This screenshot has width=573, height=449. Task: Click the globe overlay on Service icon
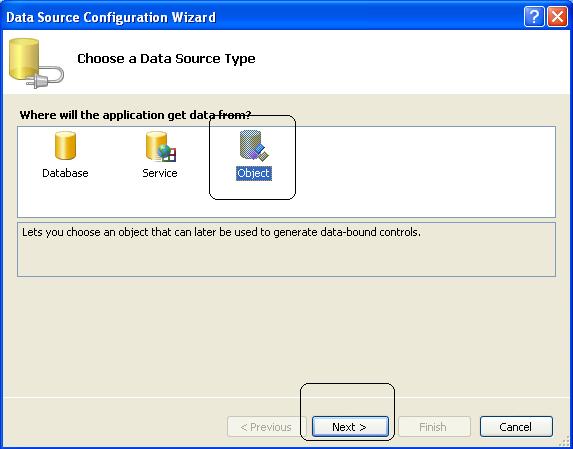(167, 153)
